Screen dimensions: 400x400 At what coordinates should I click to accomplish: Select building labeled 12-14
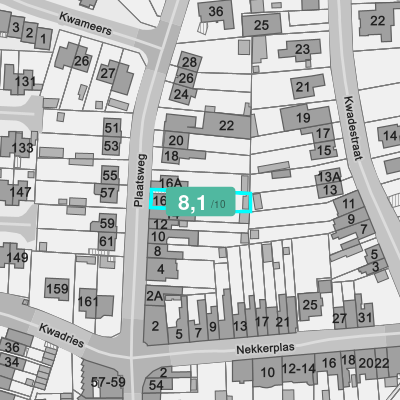tap(299, 368)
